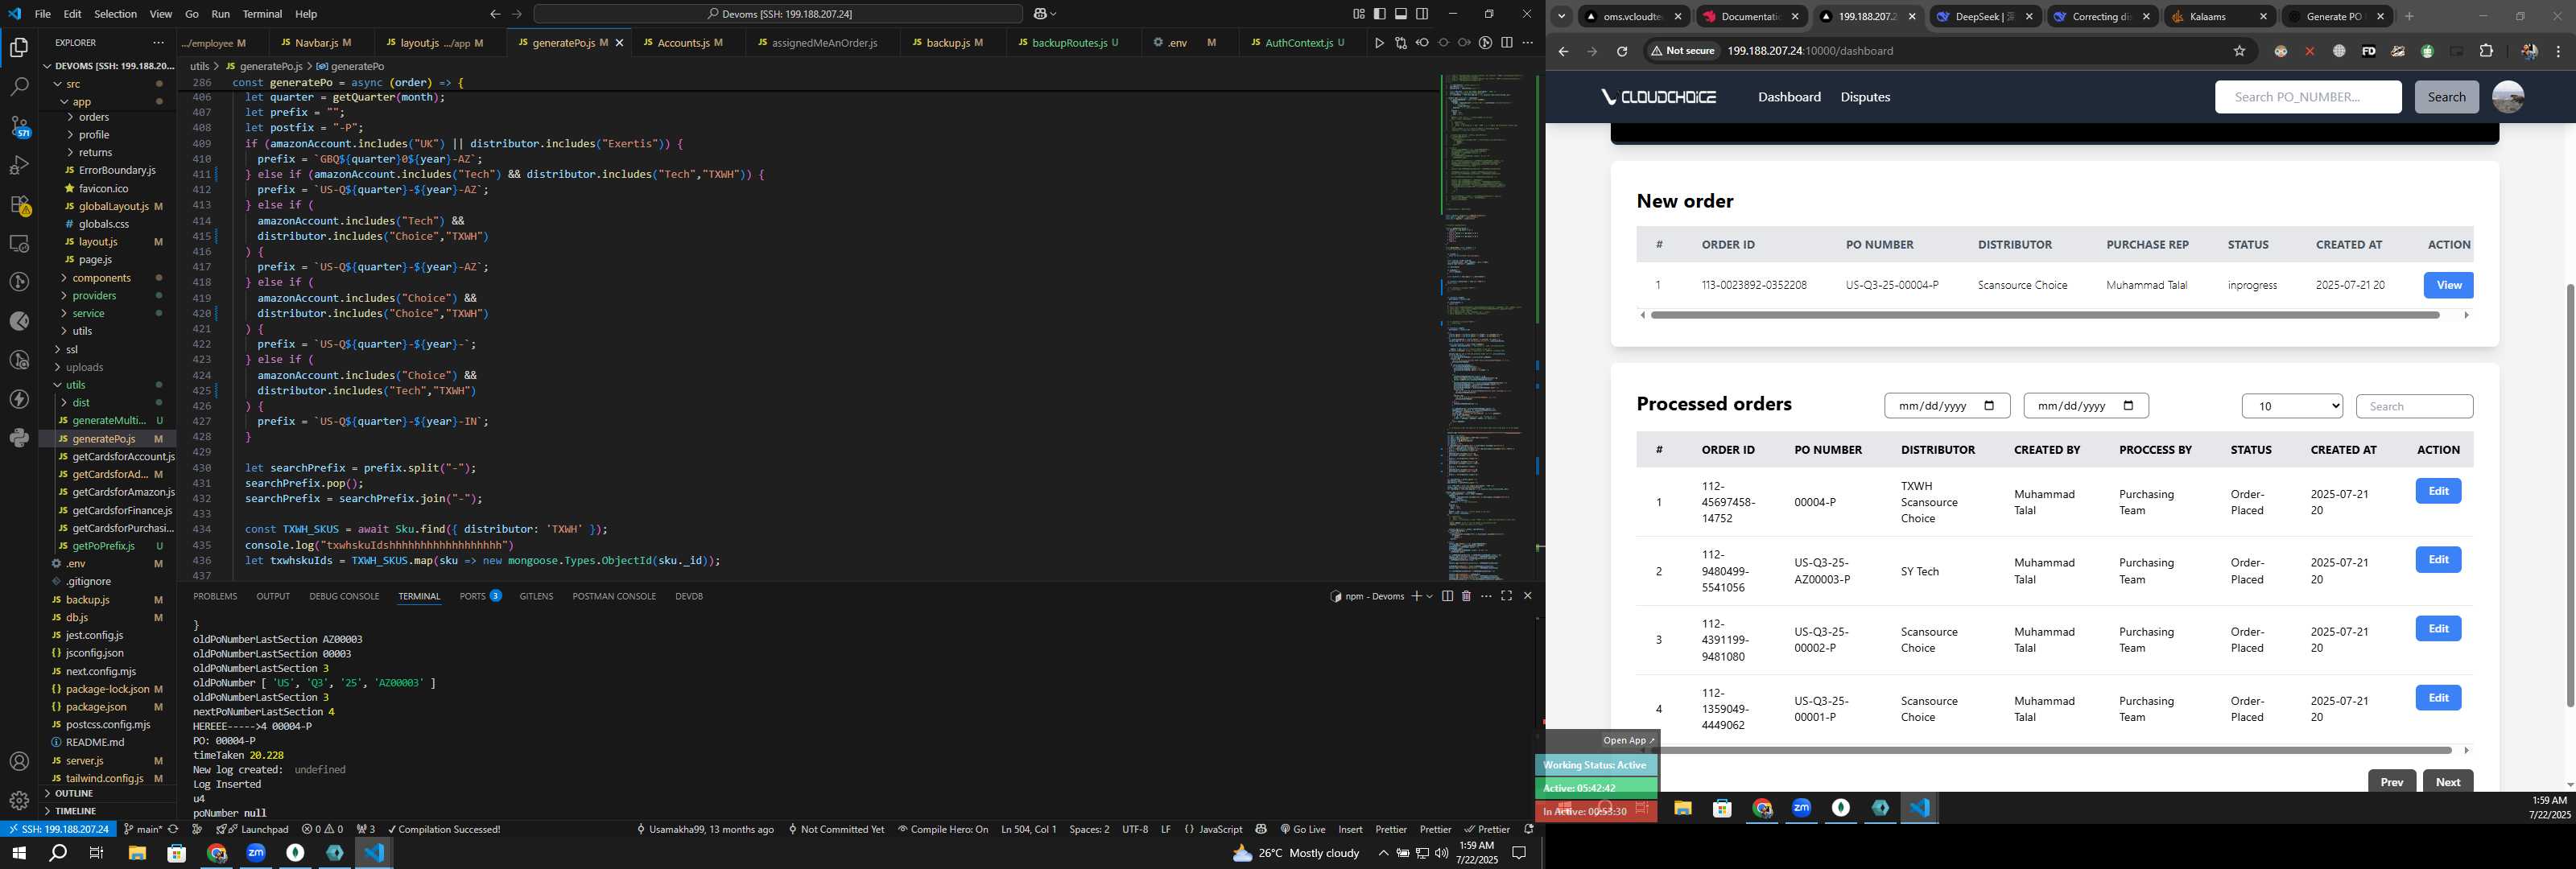Add new terminal with plus icon
The width and height of the screenshot is (2576, 869).
pyautogui.click(x=1416, y=596)
